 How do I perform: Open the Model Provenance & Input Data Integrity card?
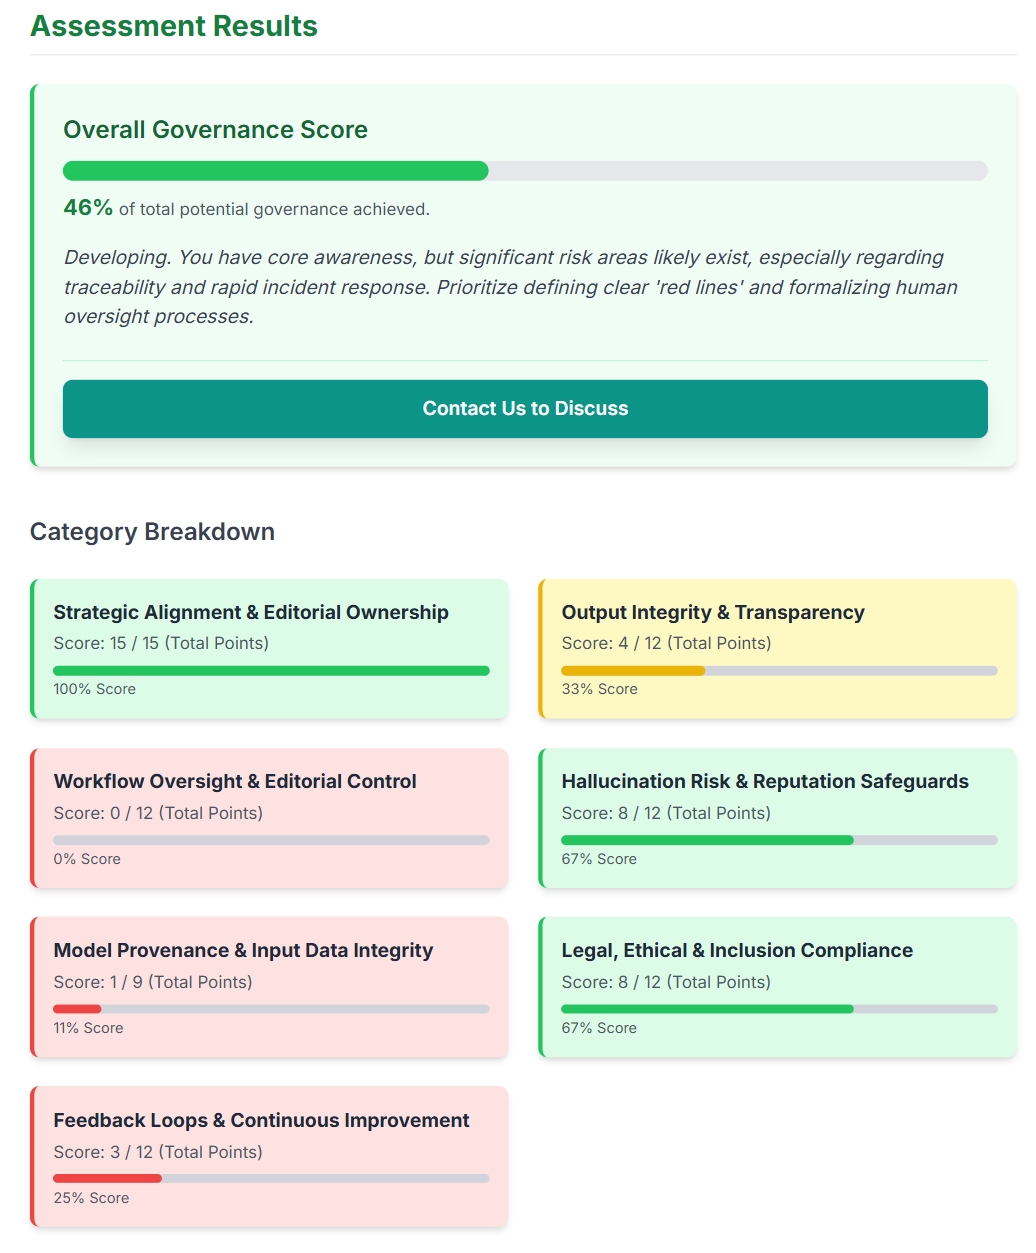click(270, 987)
